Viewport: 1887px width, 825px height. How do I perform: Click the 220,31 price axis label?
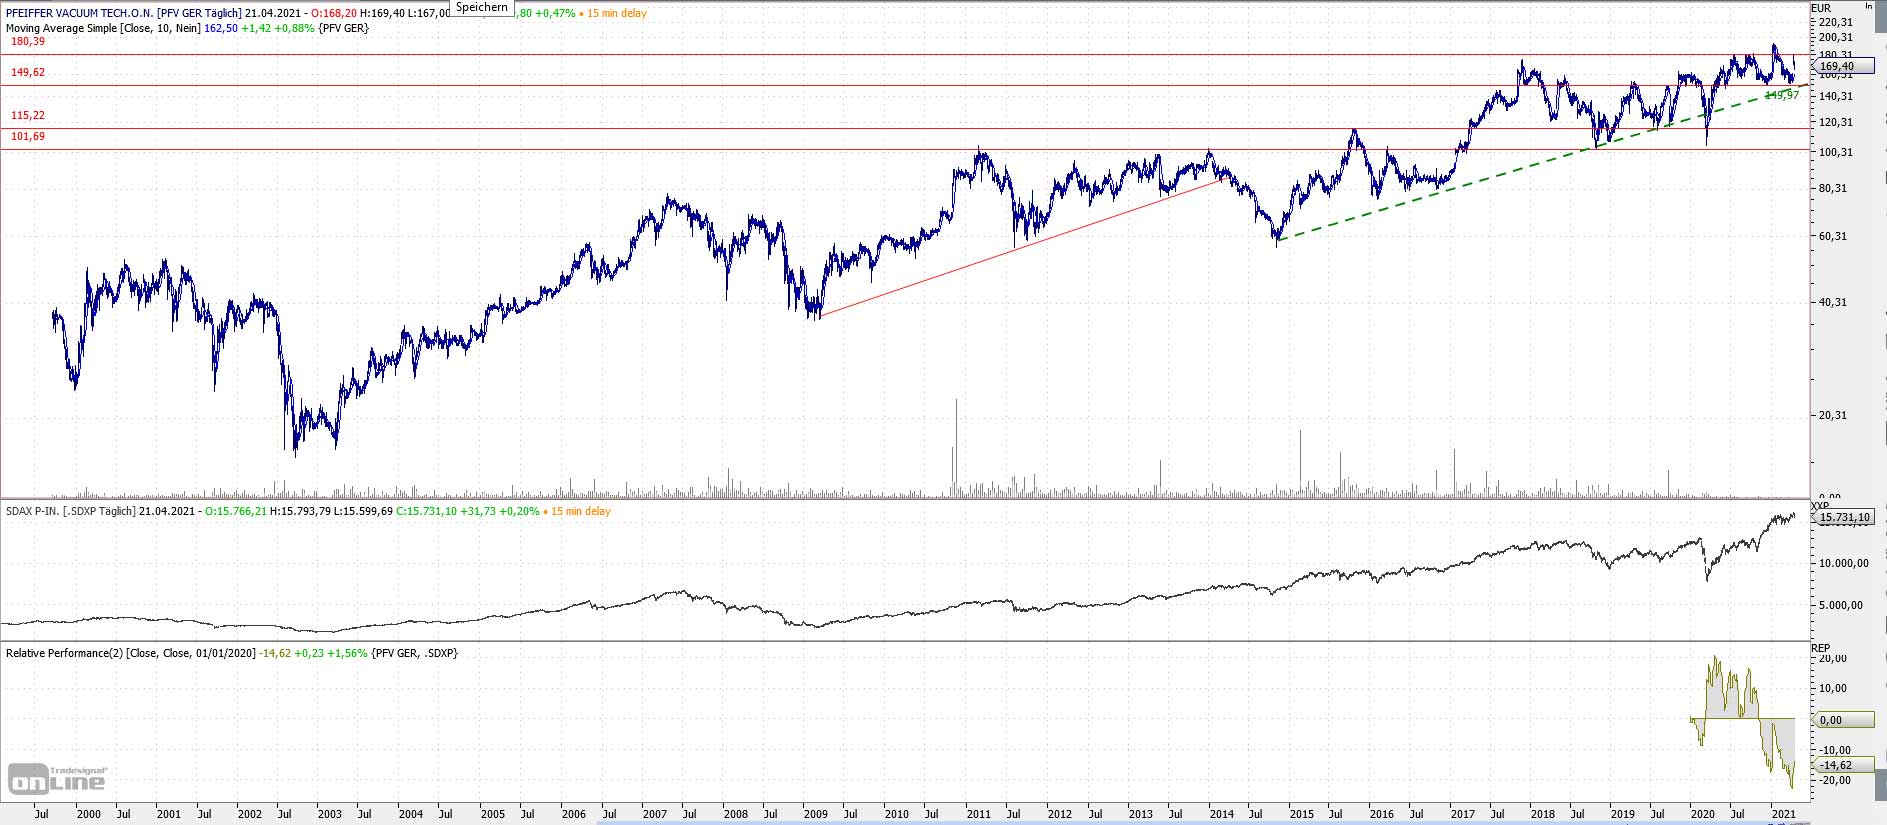(x=1836, y=22)
